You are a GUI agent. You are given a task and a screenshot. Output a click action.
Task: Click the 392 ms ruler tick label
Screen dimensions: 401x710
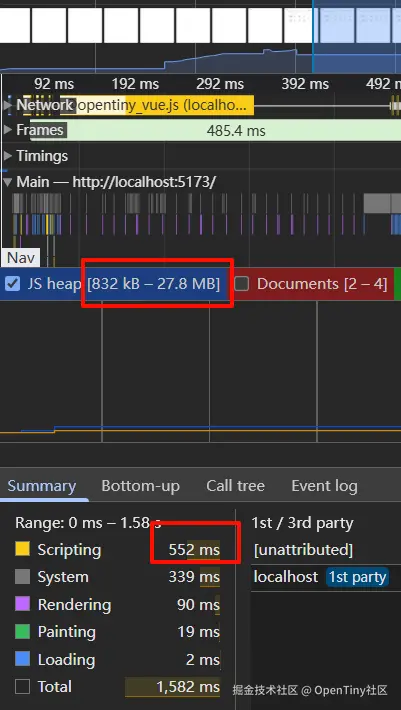(305, 84)
